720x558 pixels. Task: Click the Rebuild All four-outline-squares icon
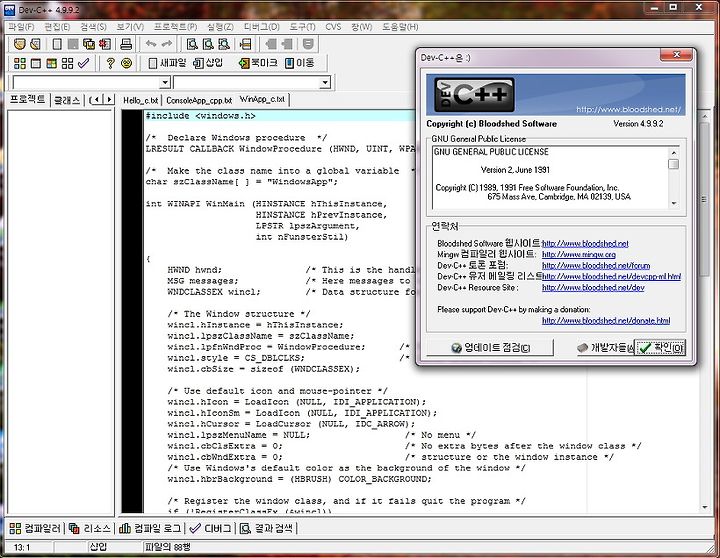pos(68,63)
